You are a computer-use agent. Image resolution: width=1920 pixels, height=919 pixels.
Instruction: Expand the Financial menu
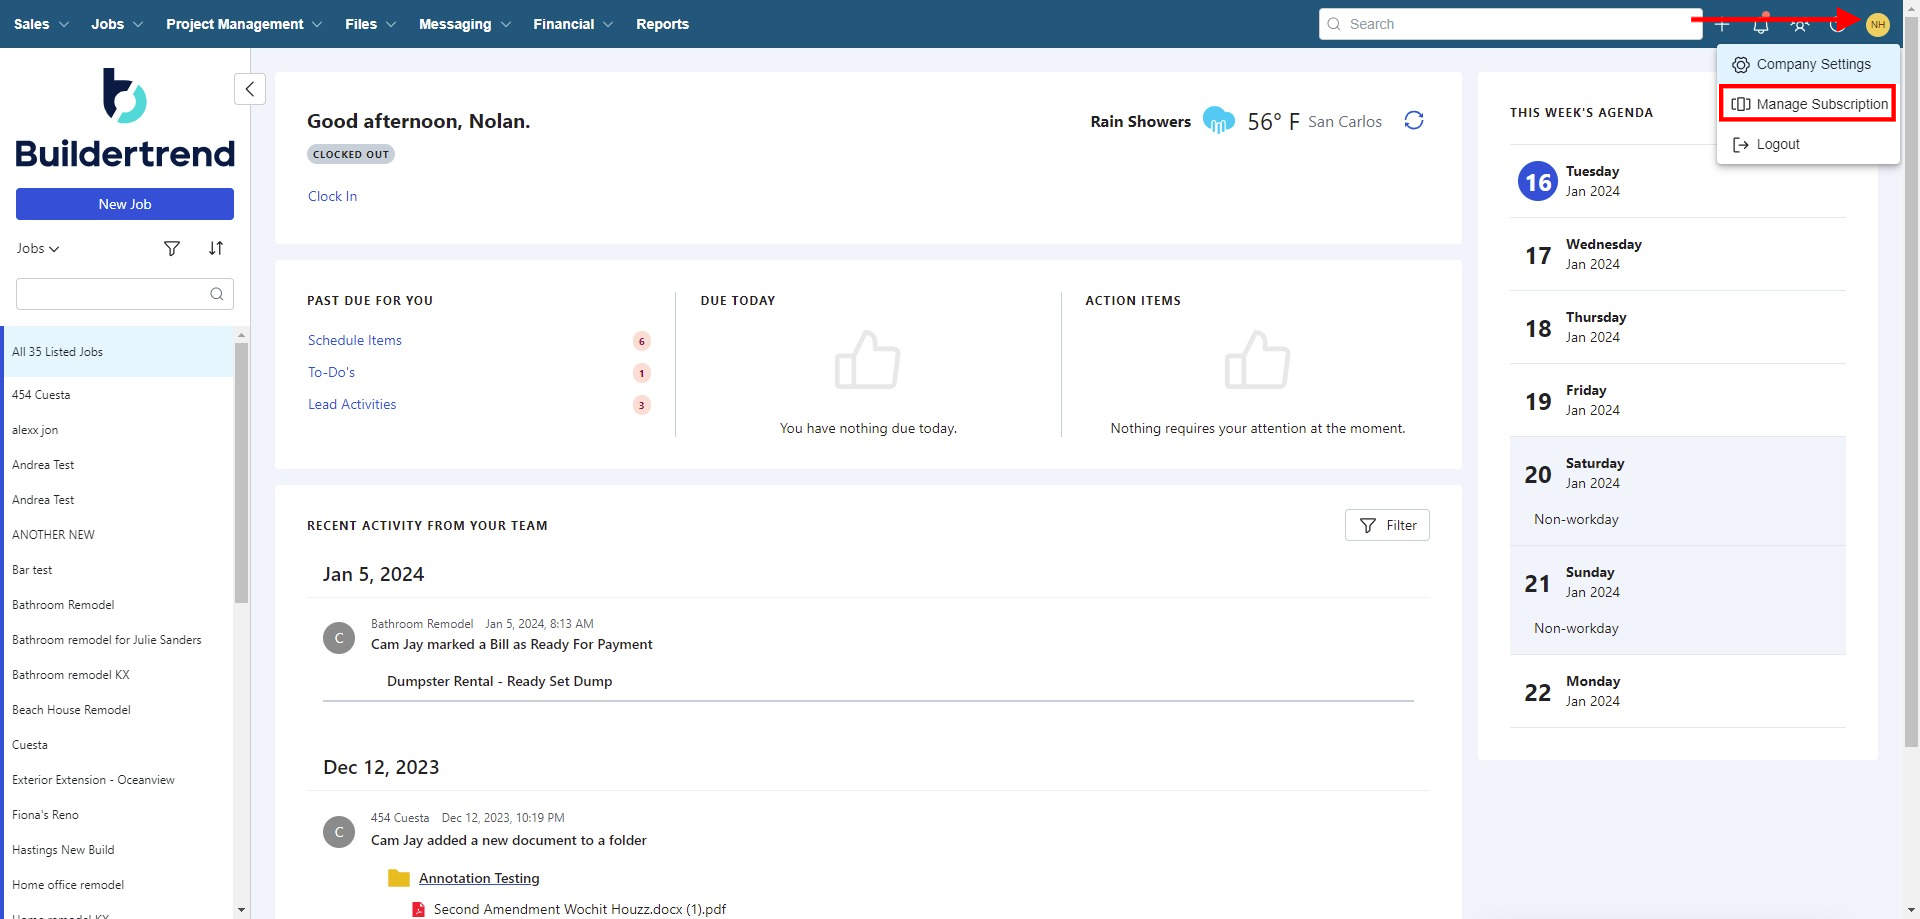tap(573, 24)
